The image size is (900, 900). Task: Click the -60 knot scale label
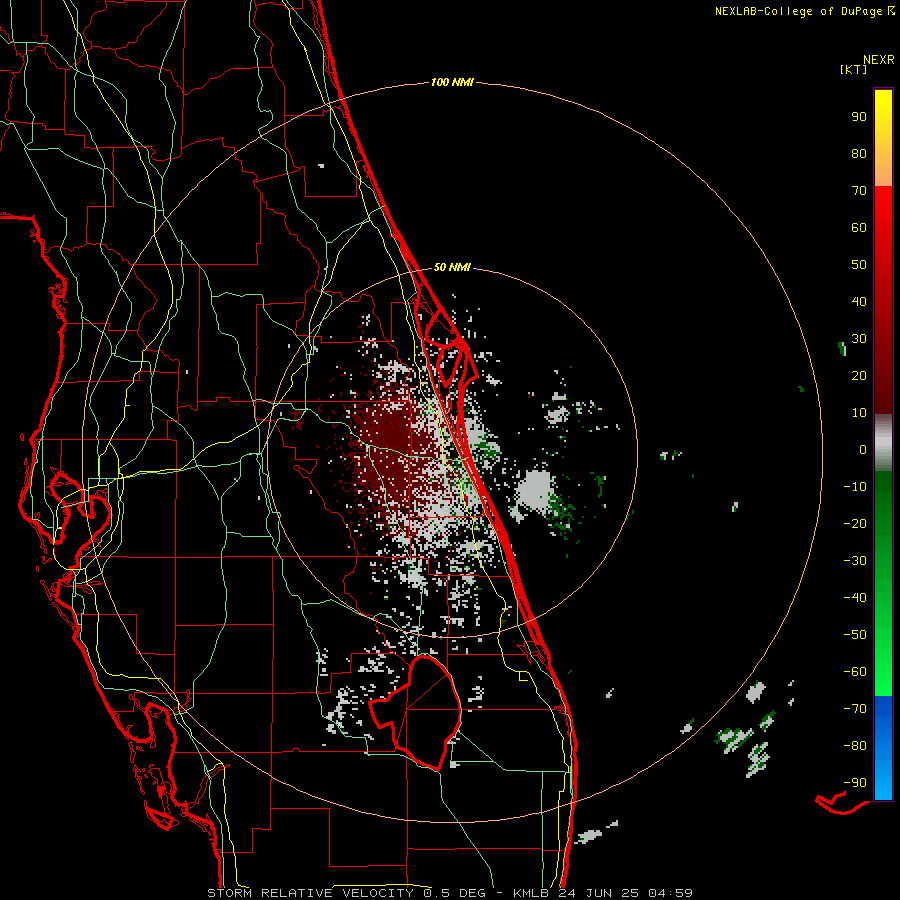855,672
